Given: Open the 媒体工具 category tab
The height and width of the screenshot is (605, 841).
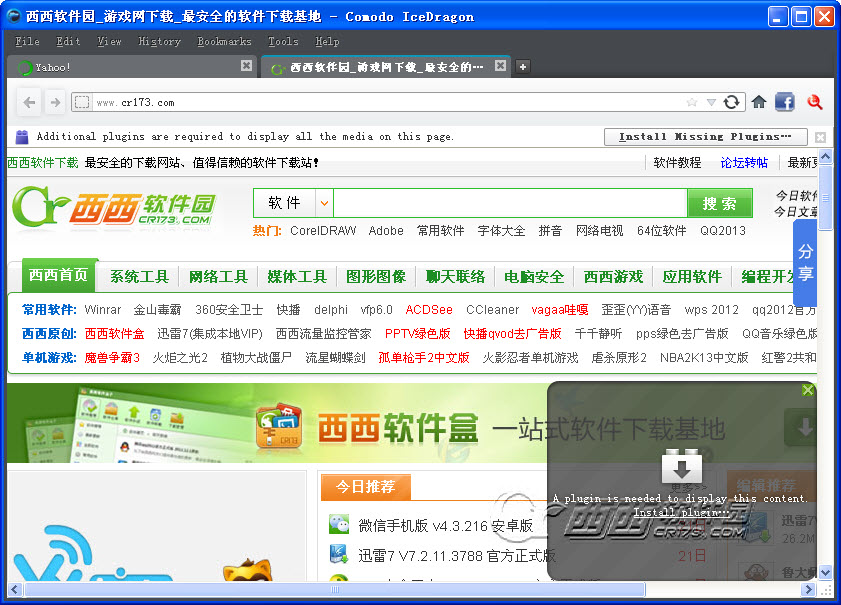Looking at the screenshot, I should [x=297, y=277].
